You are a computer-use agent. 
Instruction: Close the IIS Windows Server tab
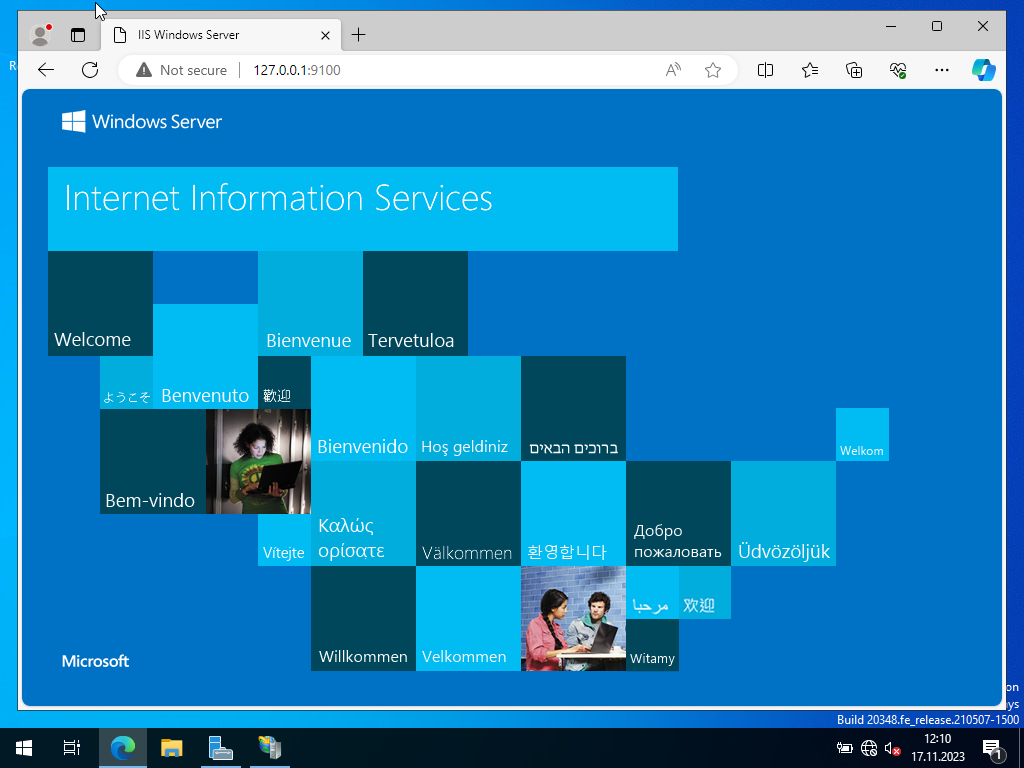tap(325, 35)
